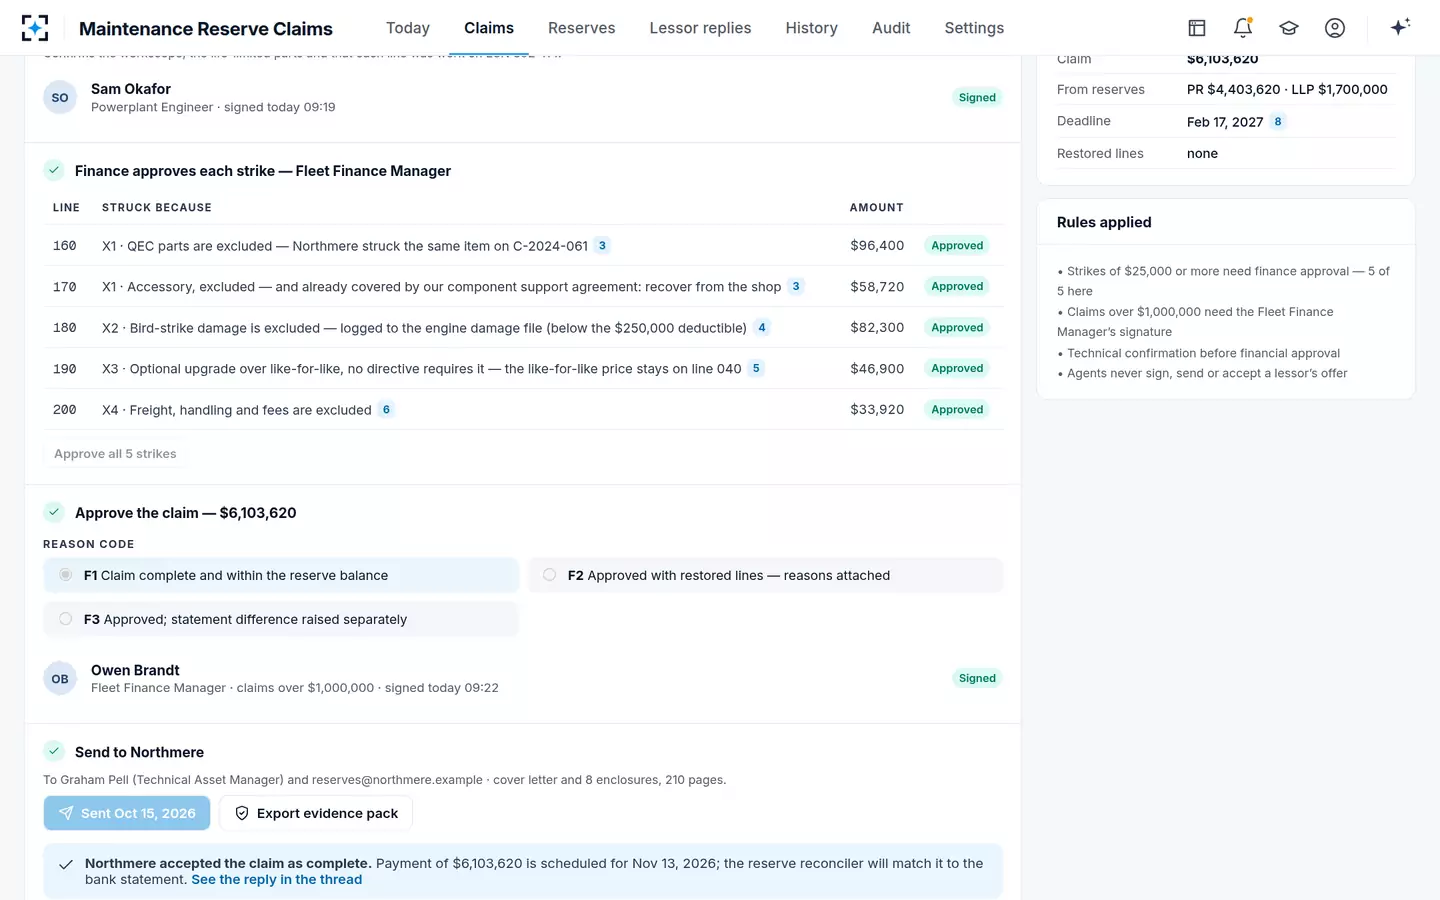Click the check icon beside Finance approves each strike

[x=54, y=170]
